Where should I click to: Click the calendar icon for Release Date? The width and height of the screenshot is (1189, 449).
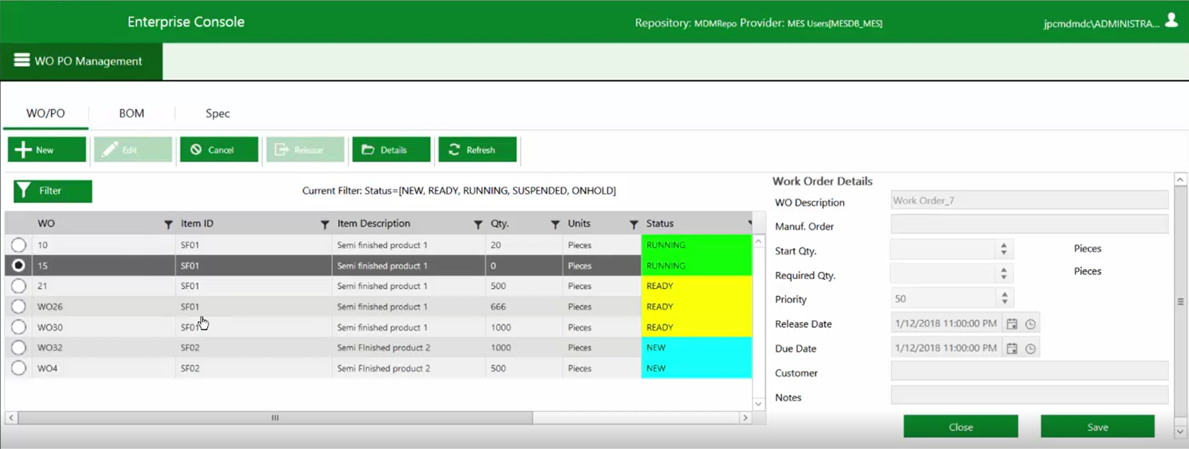coord(1012,324)
